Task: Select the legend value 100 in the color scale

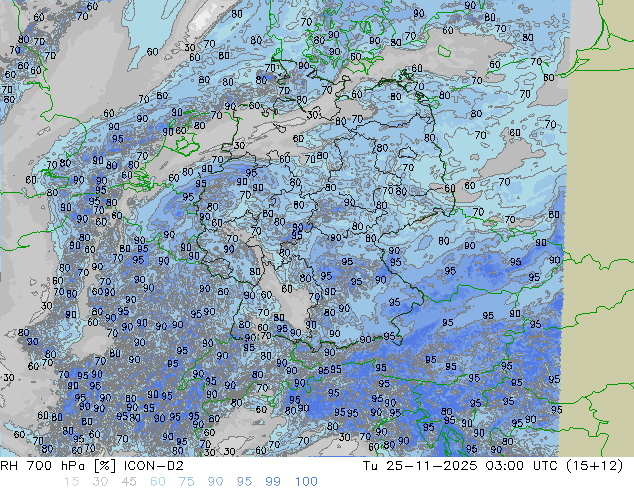Action: 306,482
